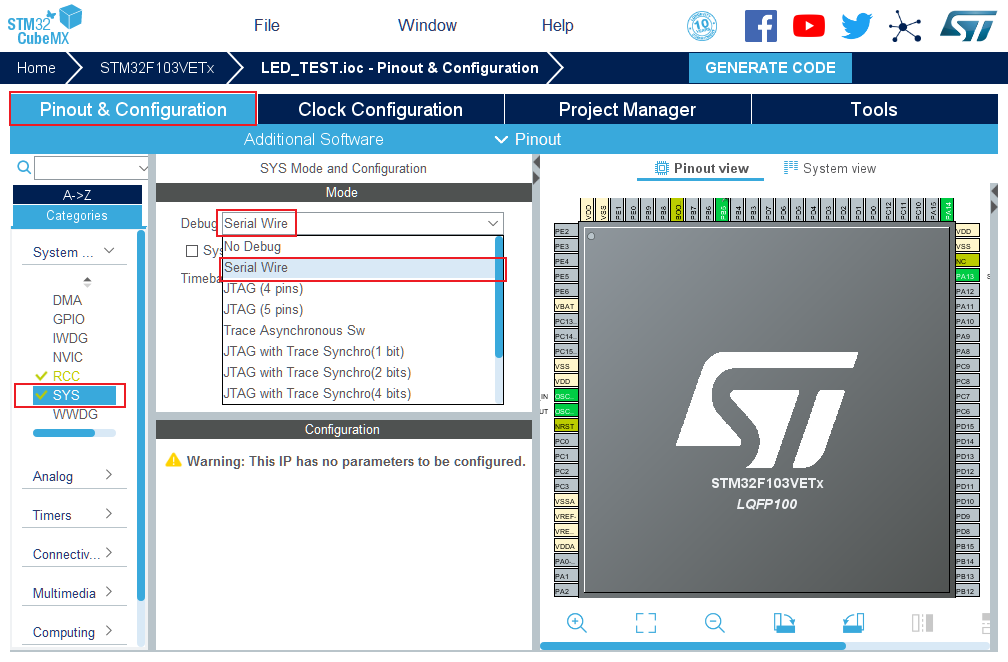
Task: Click the Debug dropdown list scrollbar
Action: pyautogui.click(x=499, y=297)
